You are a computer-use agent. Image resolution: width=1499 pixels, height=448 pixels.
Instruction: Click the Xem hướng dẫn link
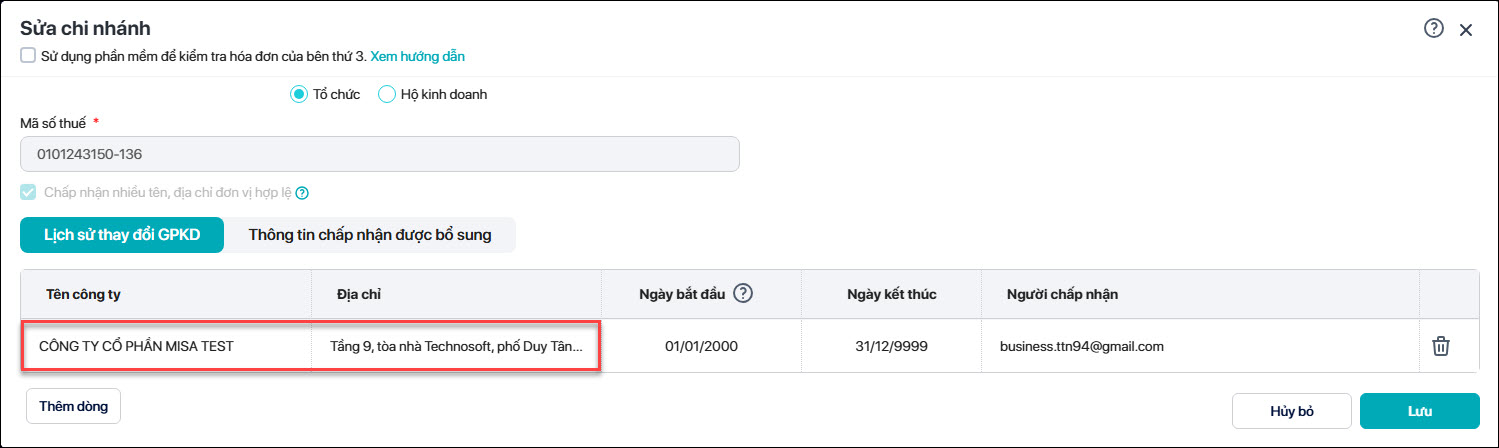pos(417,56)
